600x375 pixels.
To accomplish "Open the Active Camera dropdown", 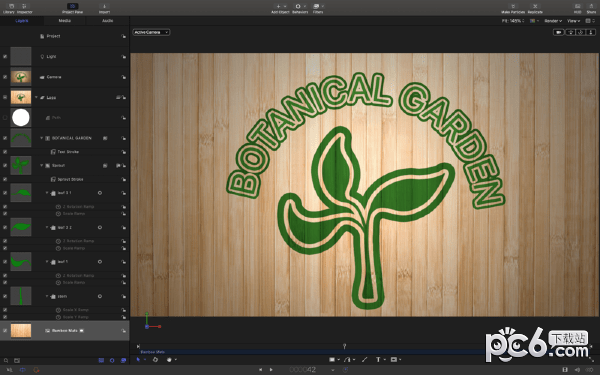I will pos(151,32).
